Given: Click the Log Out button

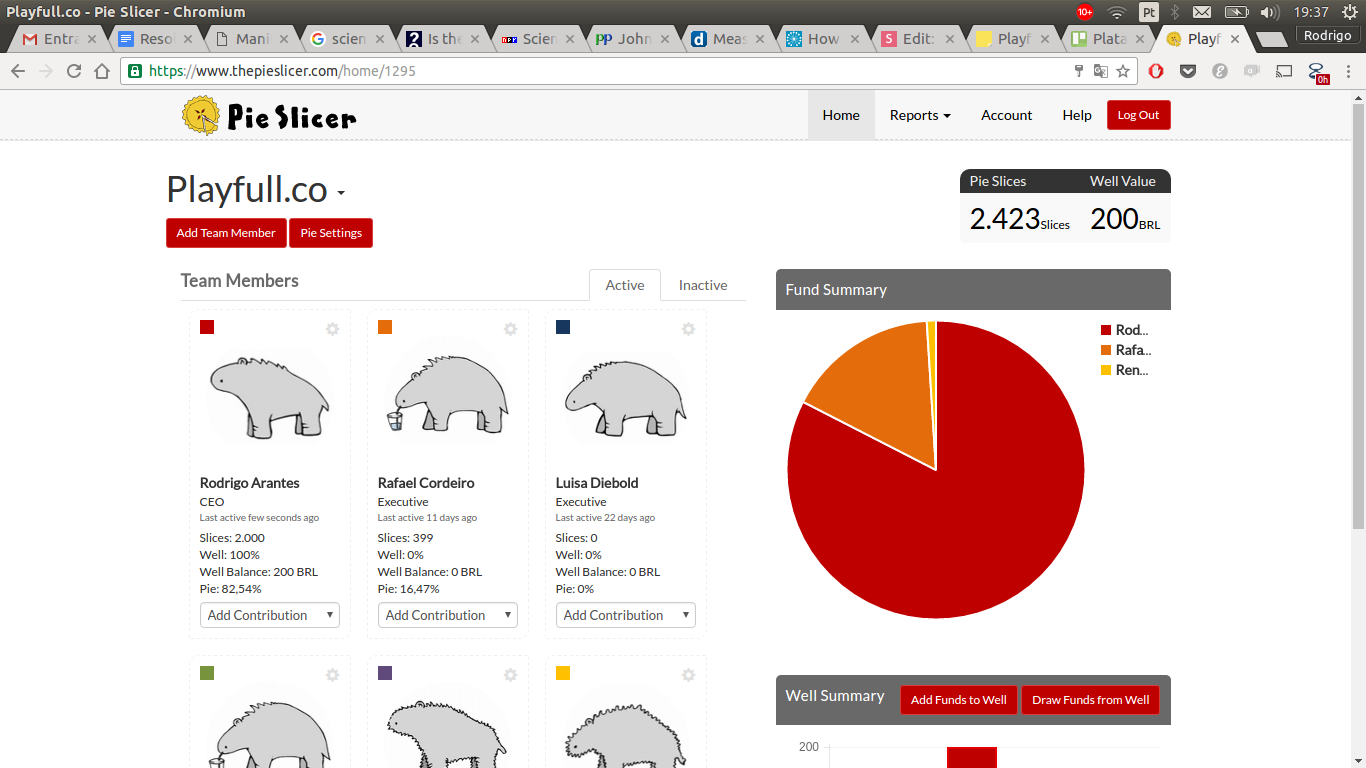Looking at the screenshot, I should pyautogui.click(x=1138, y=115).
